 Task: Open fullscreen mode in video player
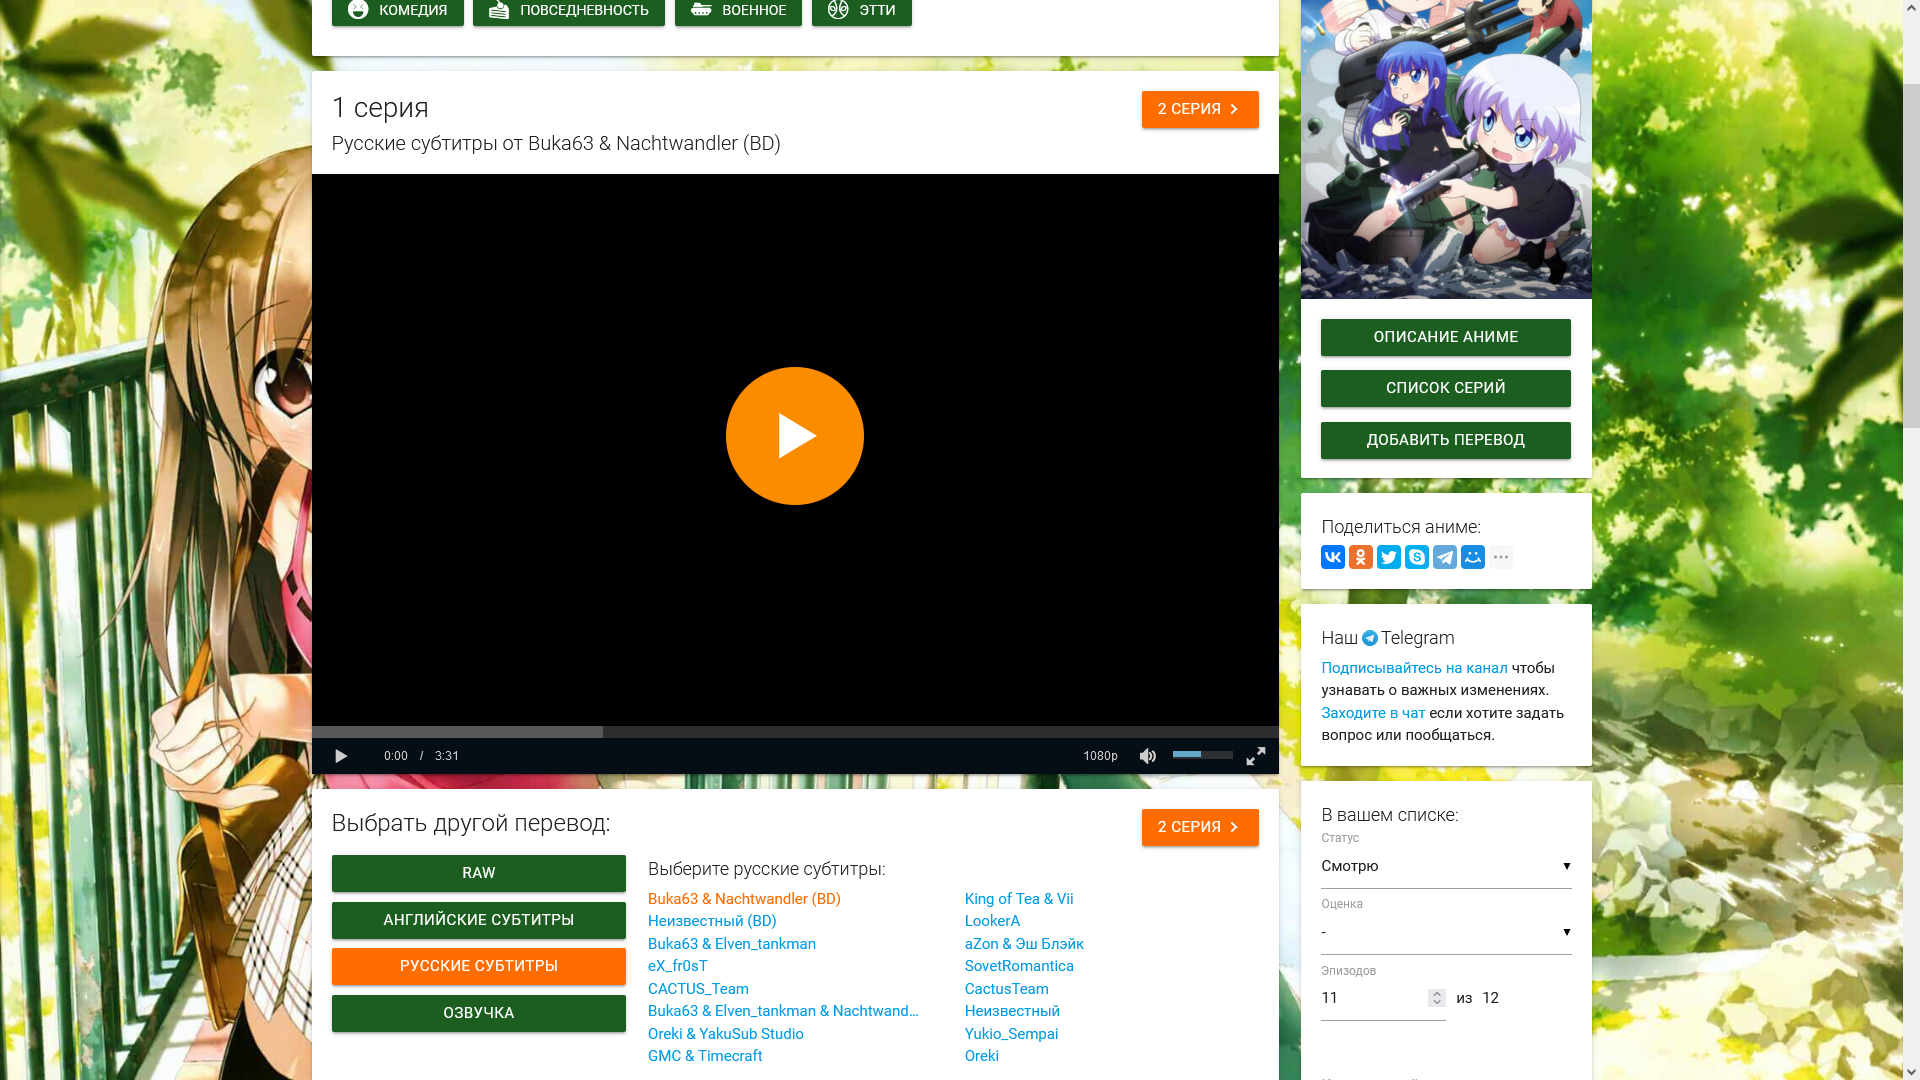coord(1256,756)
